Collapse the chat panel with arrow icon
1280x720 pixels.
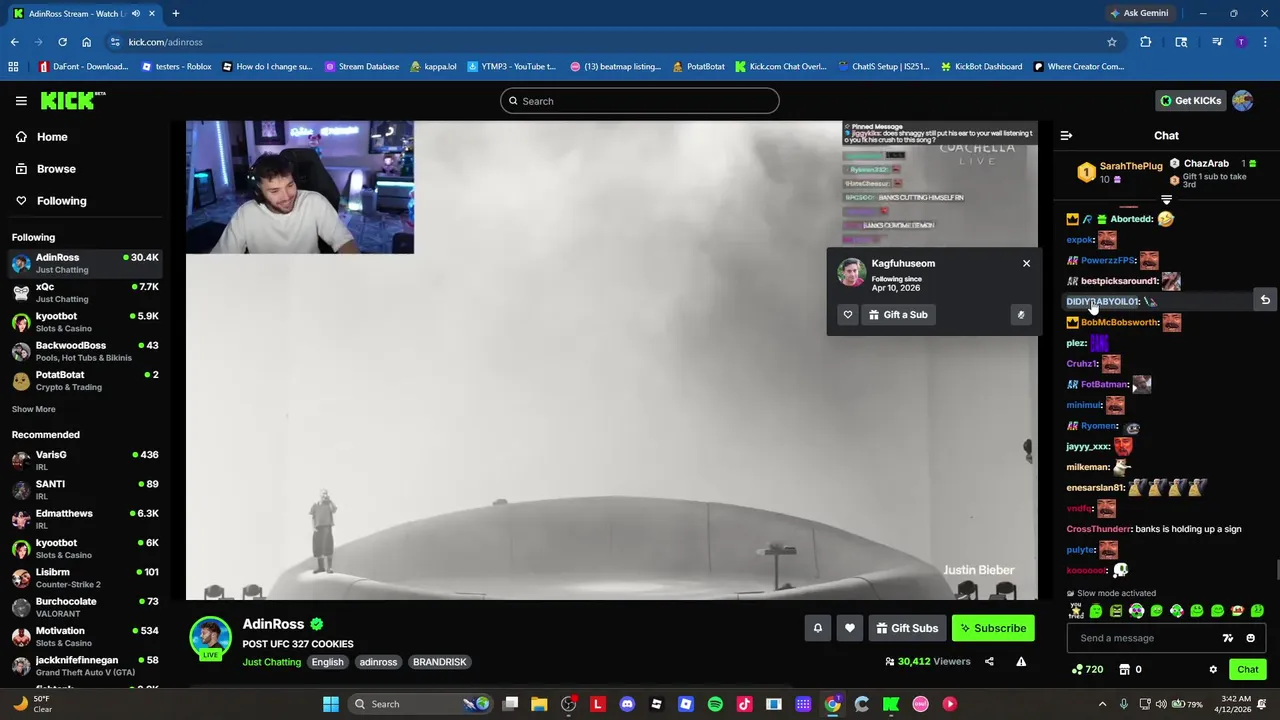tap(1066, 135)
